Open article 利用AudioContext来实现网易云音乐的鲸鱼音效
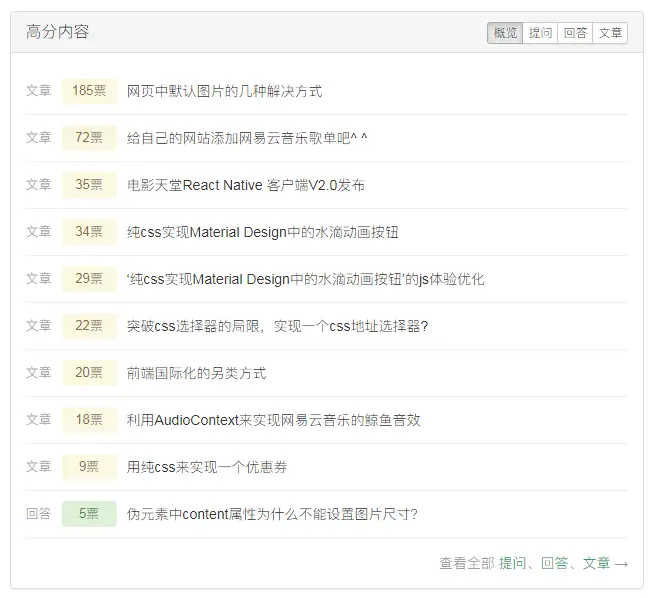650x598 pixels. click(x=273, y=420)
